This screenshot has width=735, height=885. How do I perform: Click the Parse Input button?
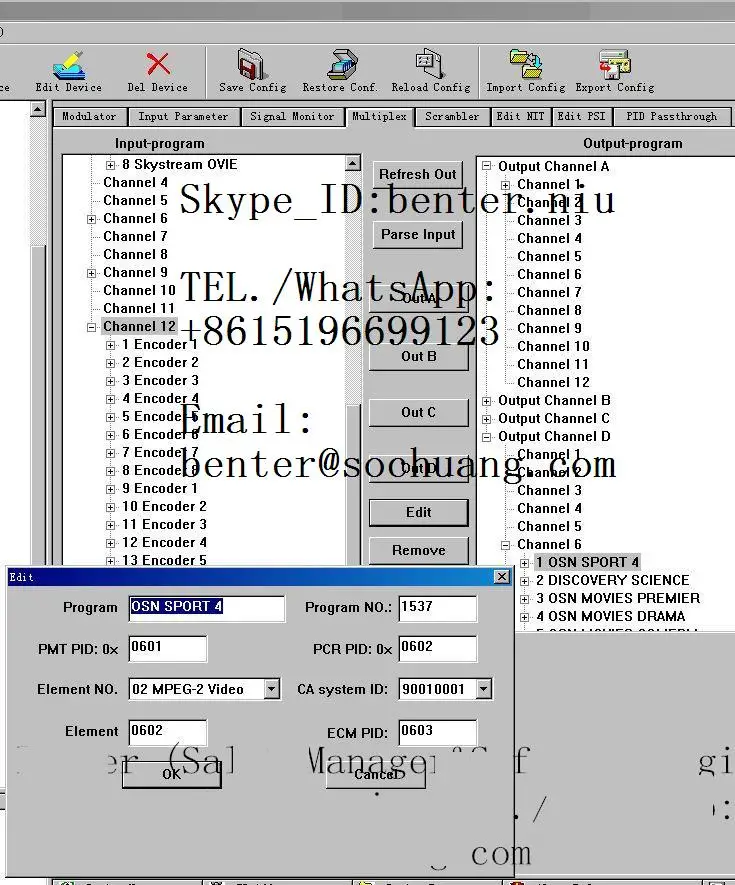[418, 234]
